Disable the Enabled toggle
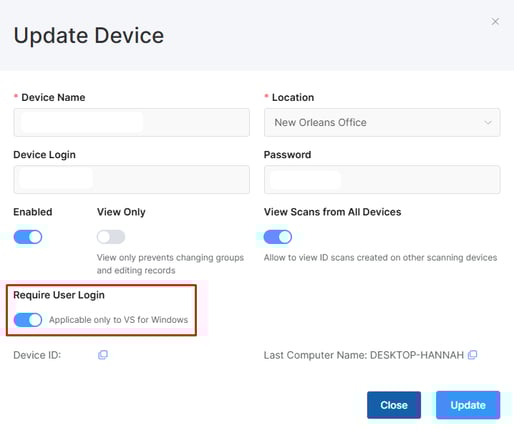The height and width of the screenshot is (433, 514). click(28, 237)
